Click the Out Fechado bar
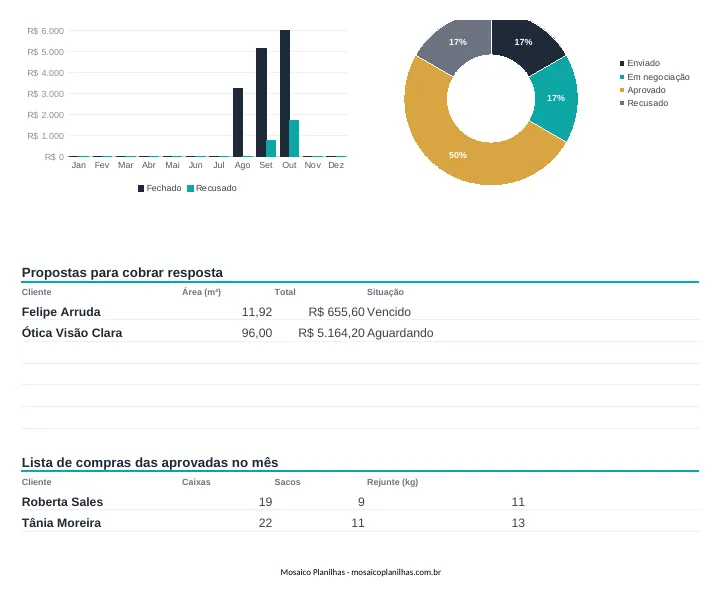 click(285, 94)
